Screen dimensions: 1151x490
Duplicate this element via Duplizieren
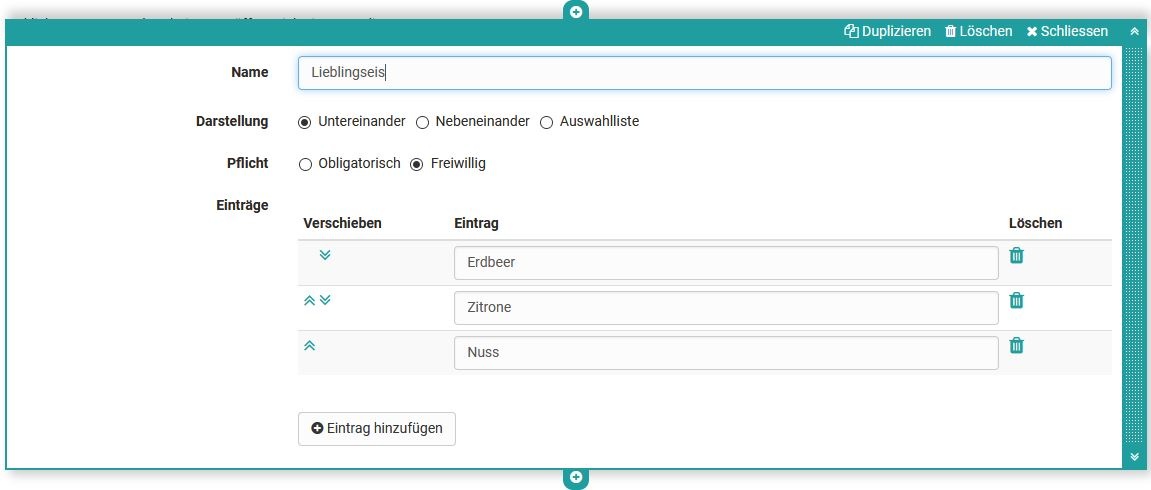(887, 32)
